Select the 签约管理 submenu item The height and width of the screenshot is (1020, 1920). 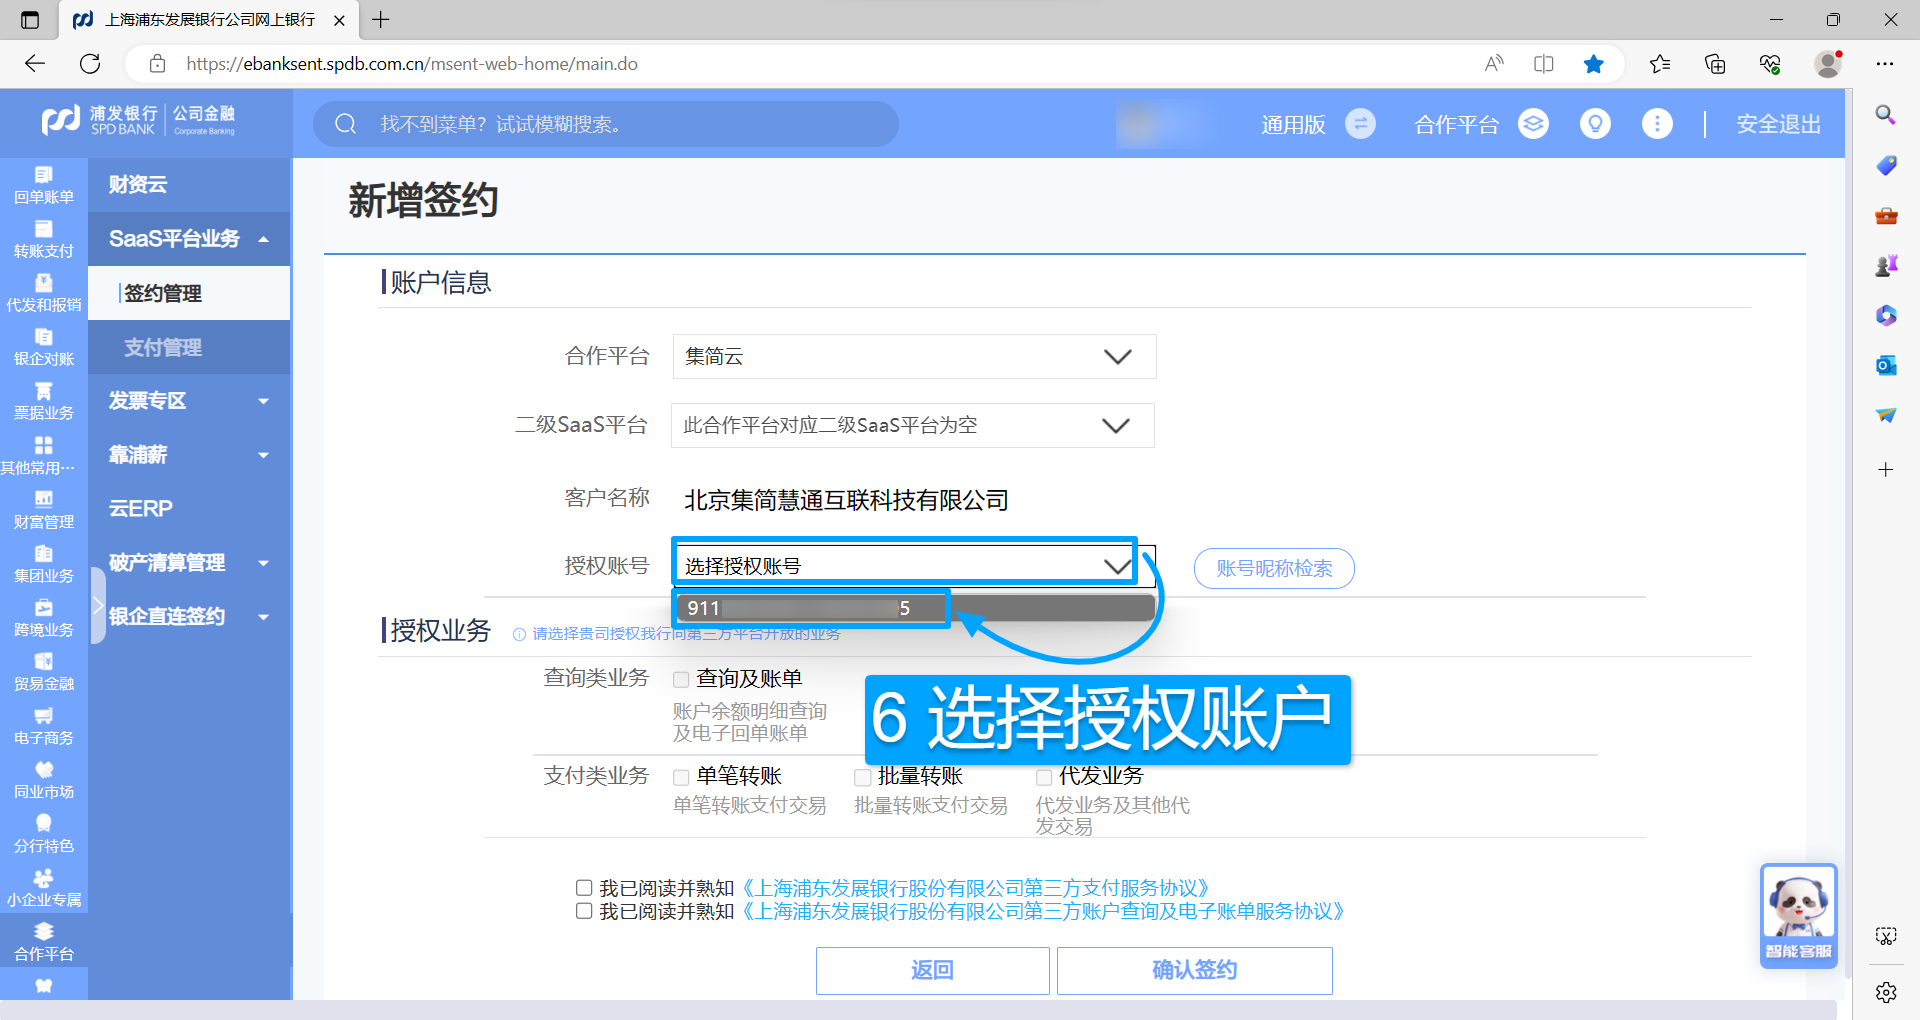[x=189, y=293]
